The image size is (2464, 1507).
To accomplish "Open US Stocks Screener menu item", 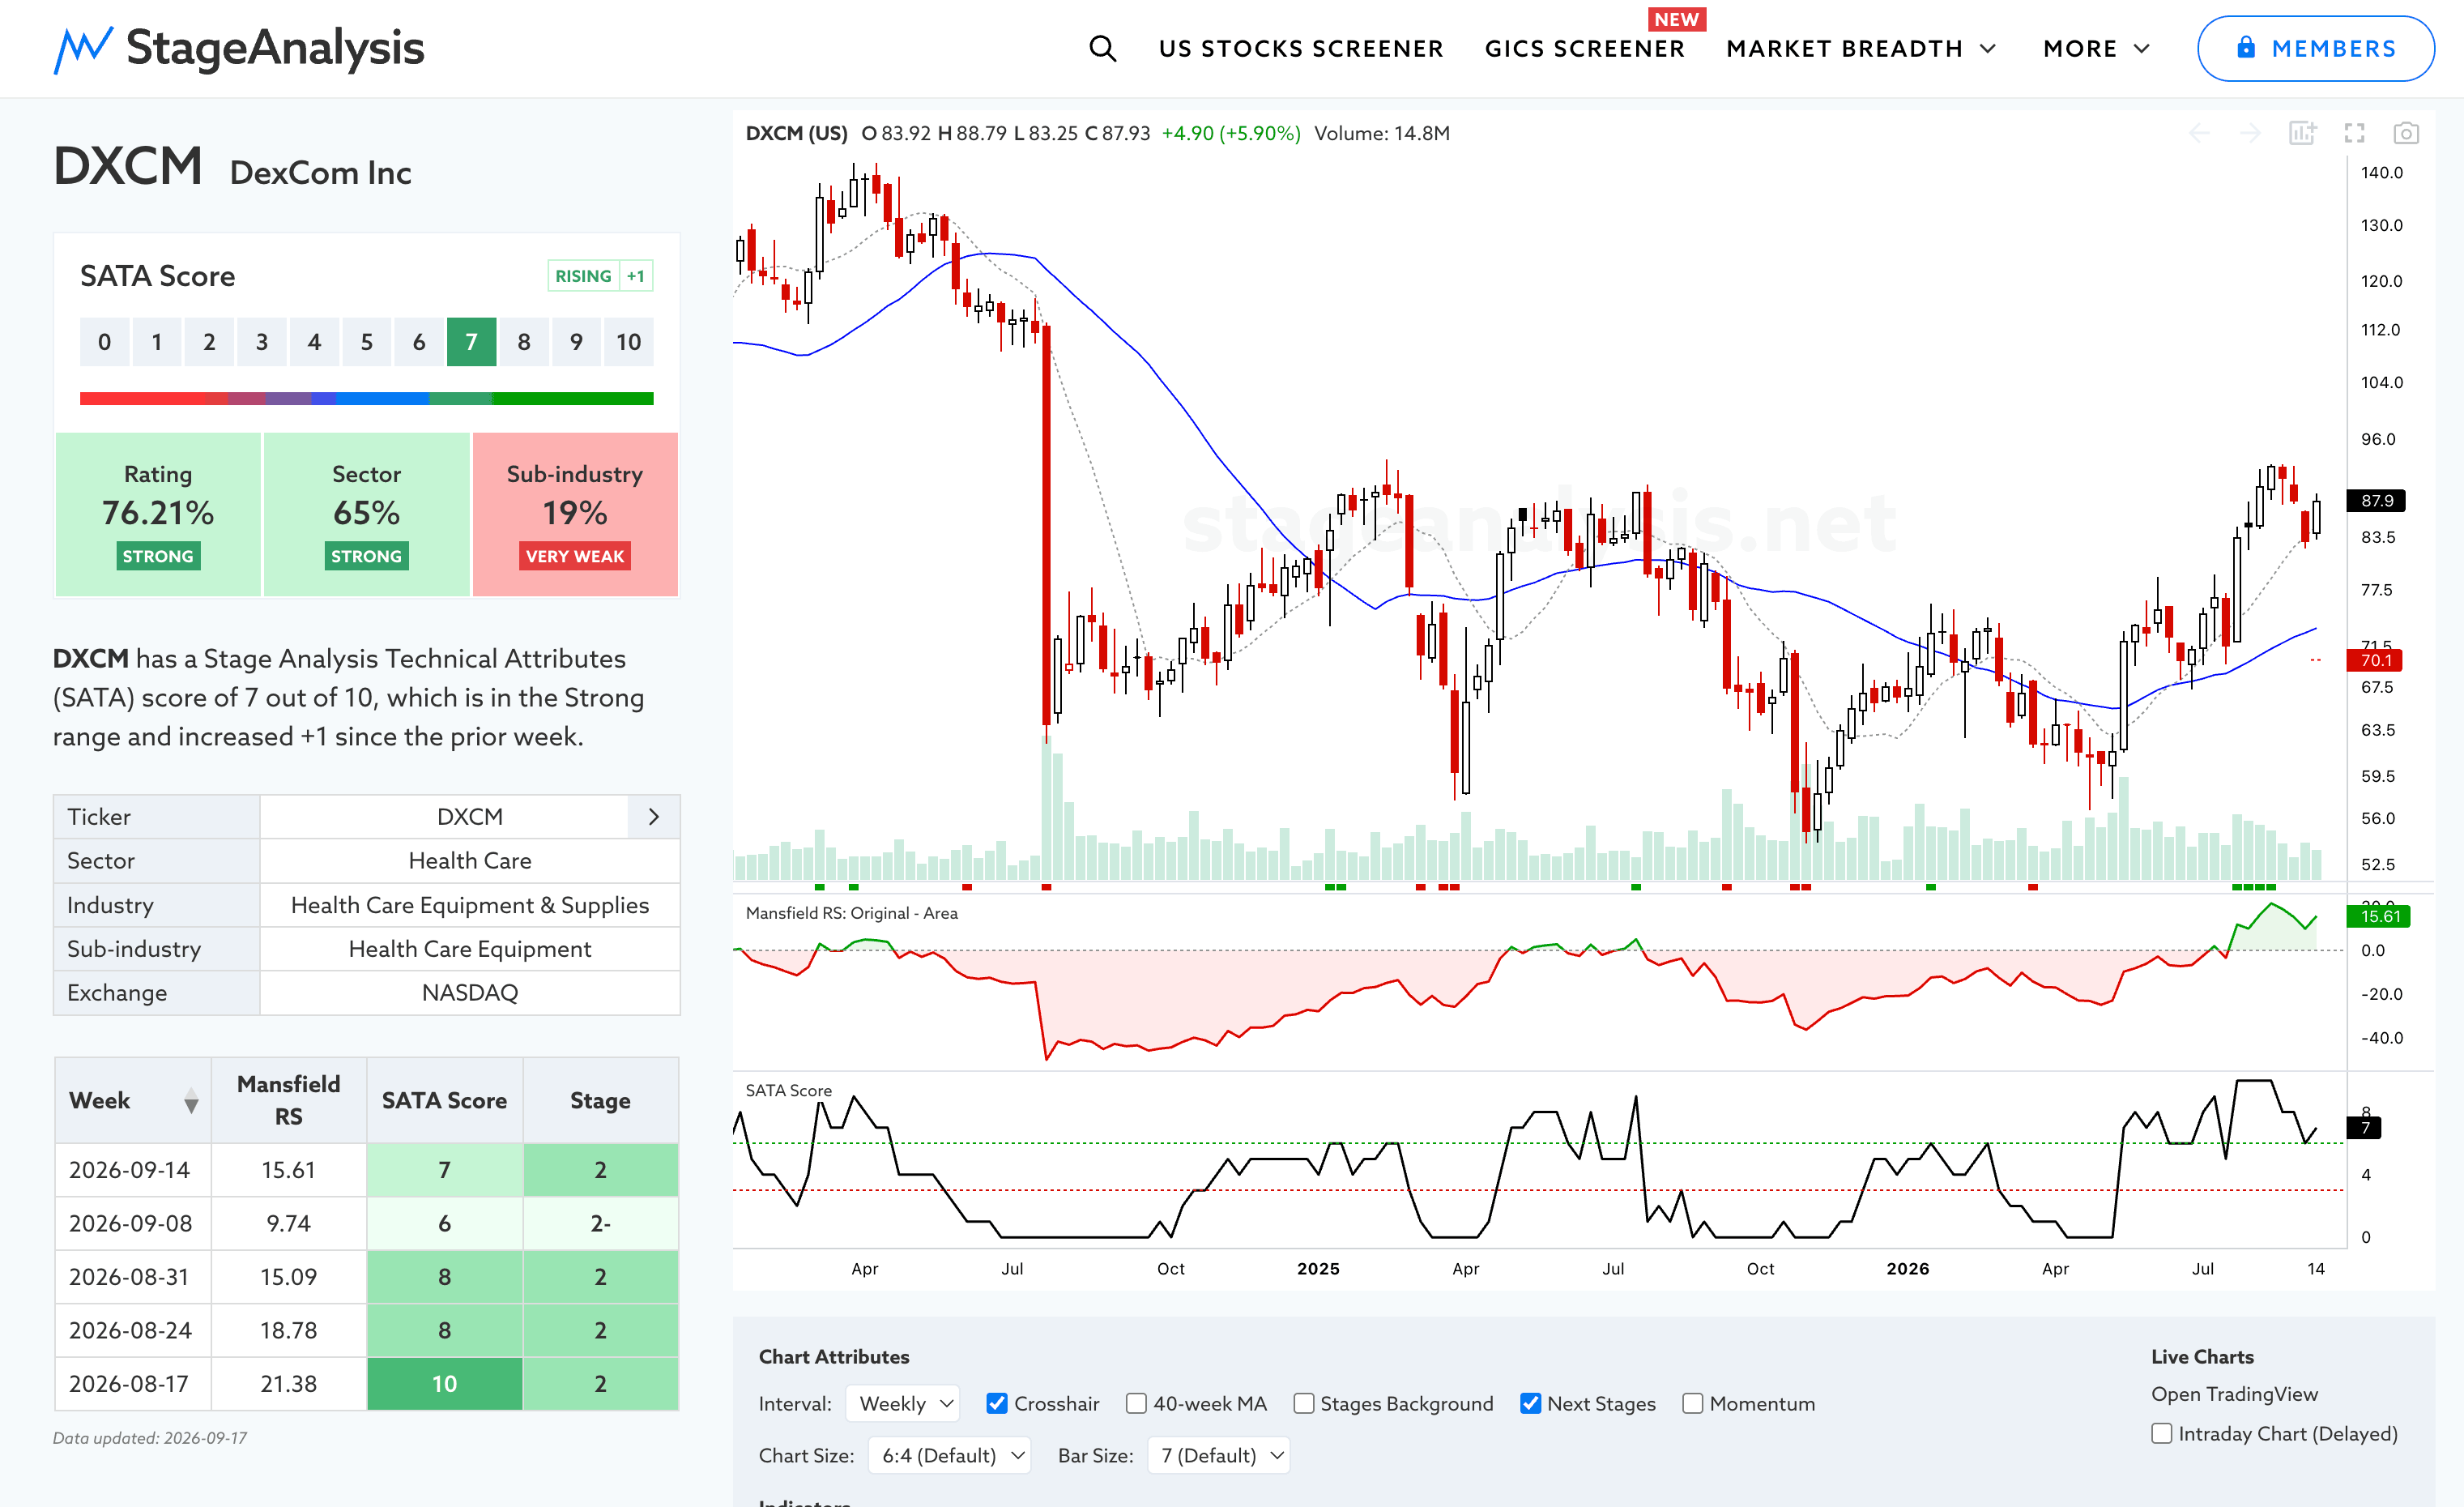I will tap(1301, 49).
